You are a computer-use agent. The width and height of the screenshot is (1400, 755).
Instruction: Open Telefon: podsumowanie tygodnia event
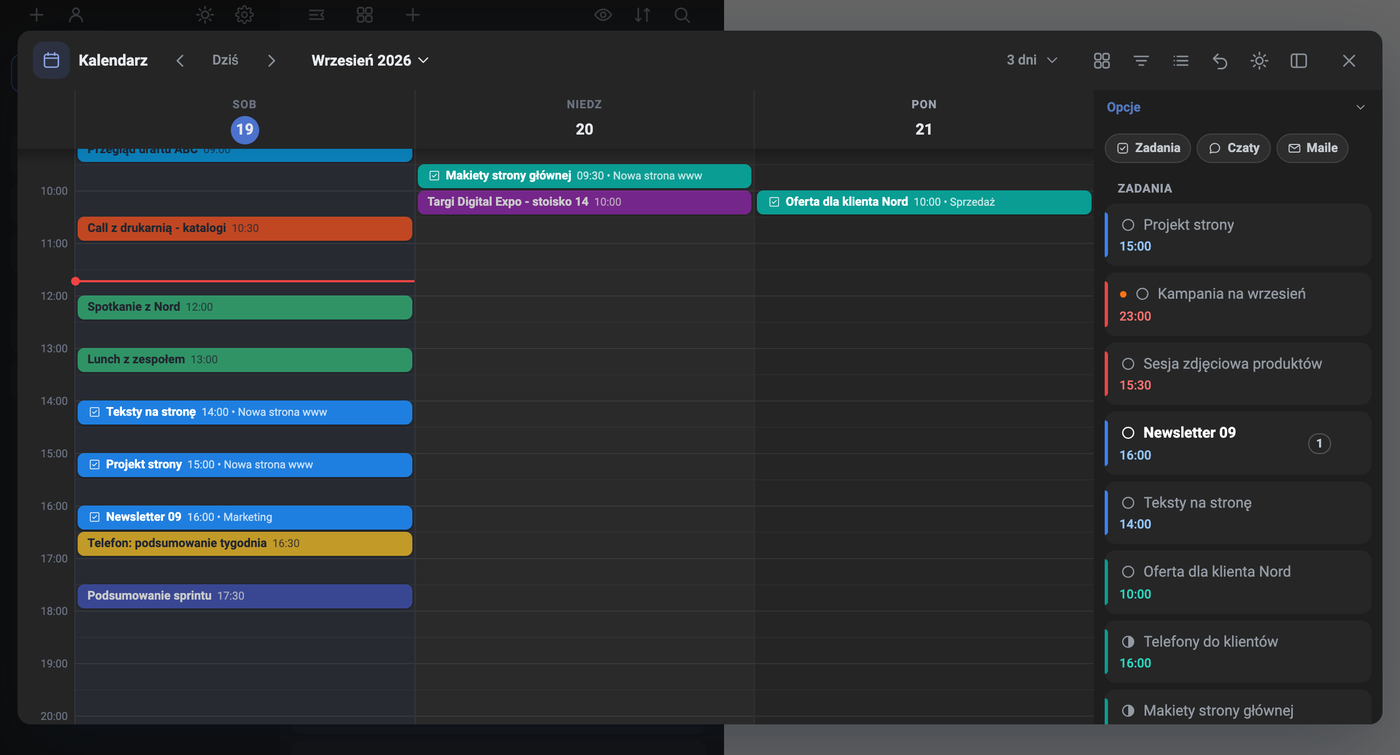click(x=245, y=544)
